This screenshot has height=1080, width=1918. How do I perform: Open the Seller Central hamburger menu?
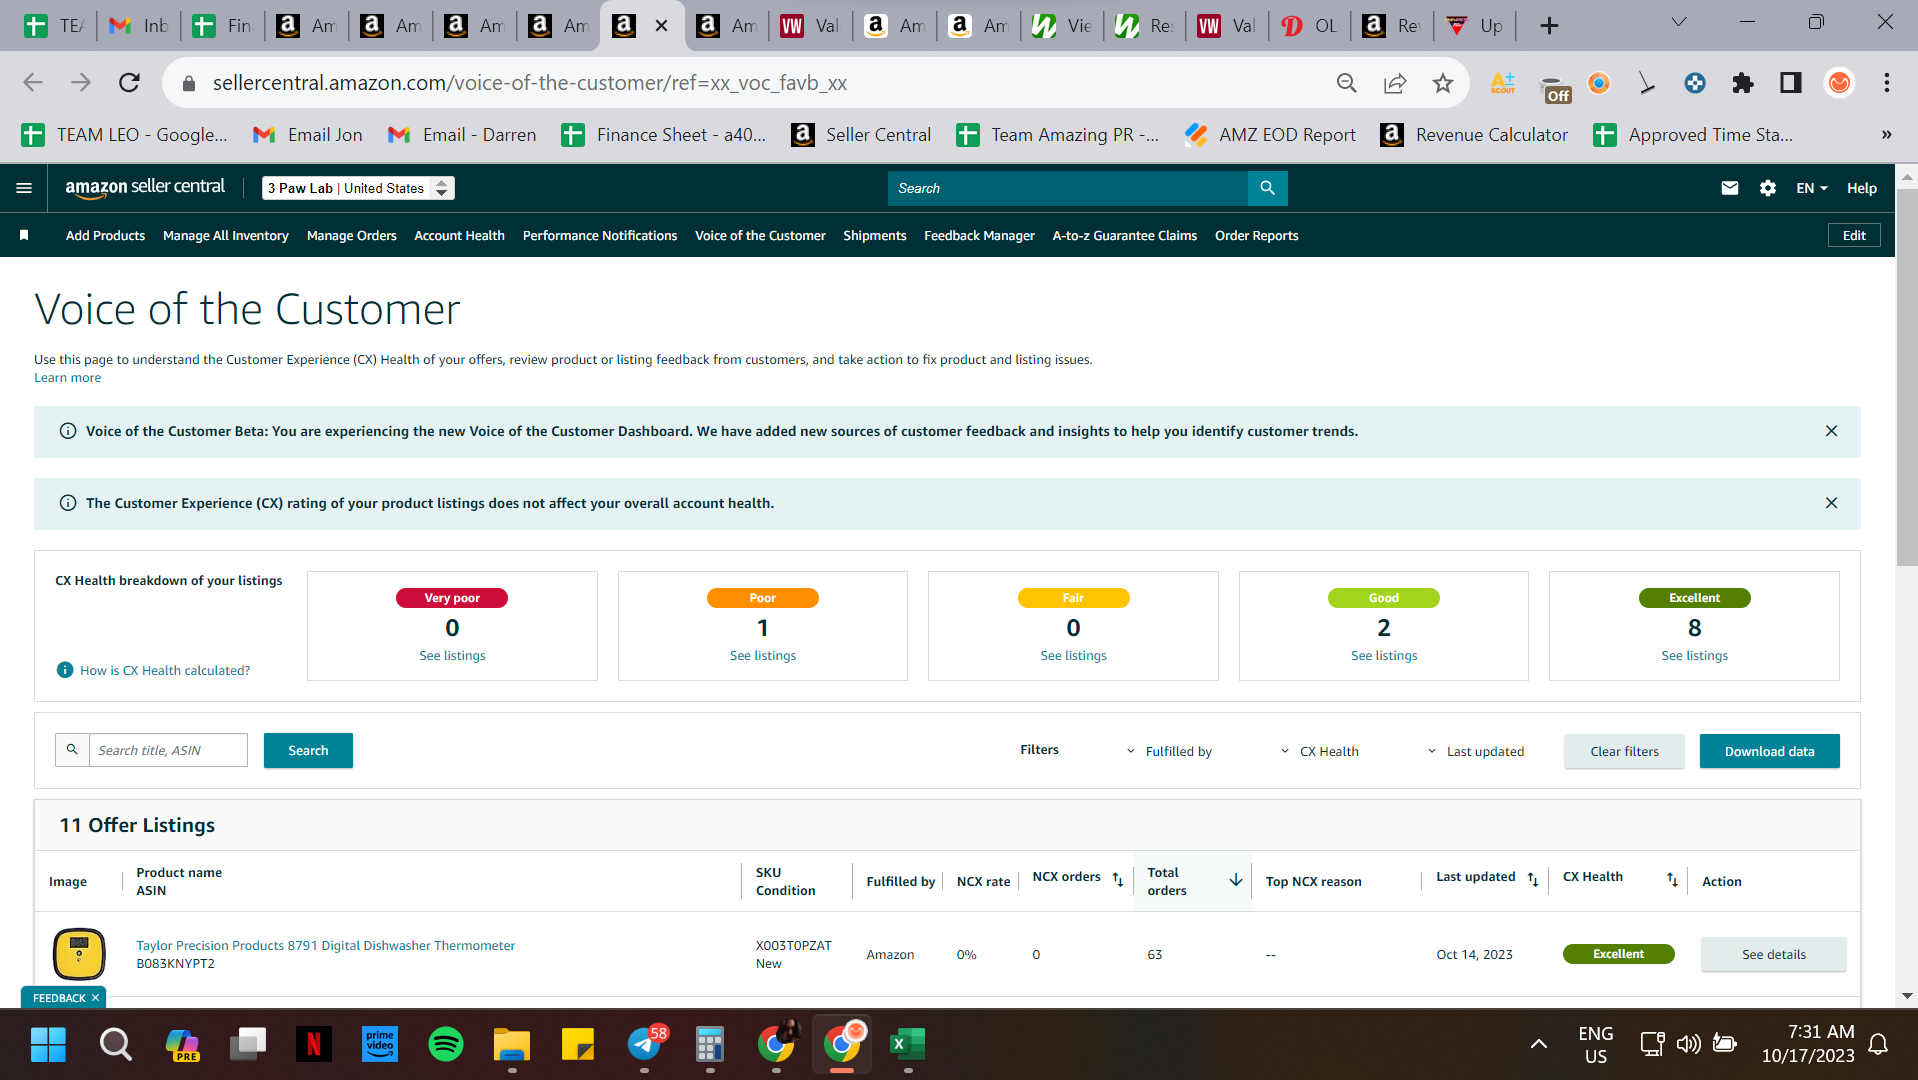24,188
